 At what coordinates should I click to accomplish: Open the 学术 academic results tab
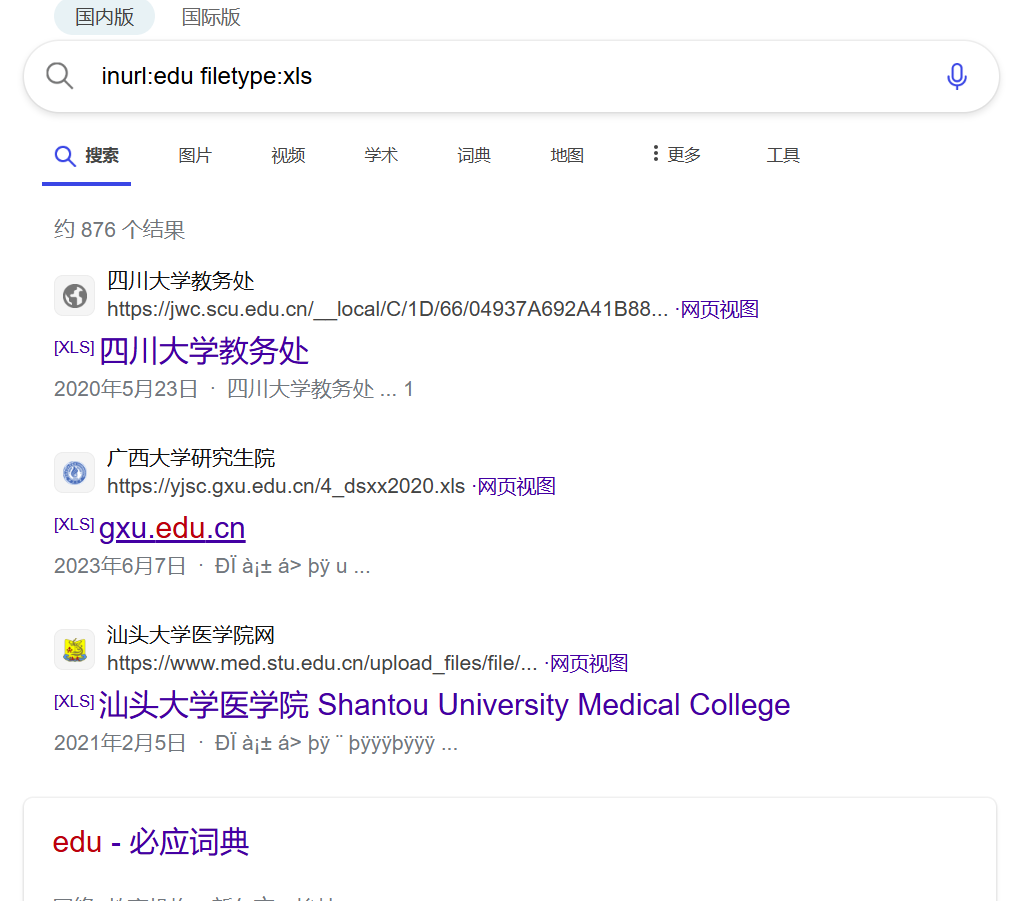click(381, 156)
